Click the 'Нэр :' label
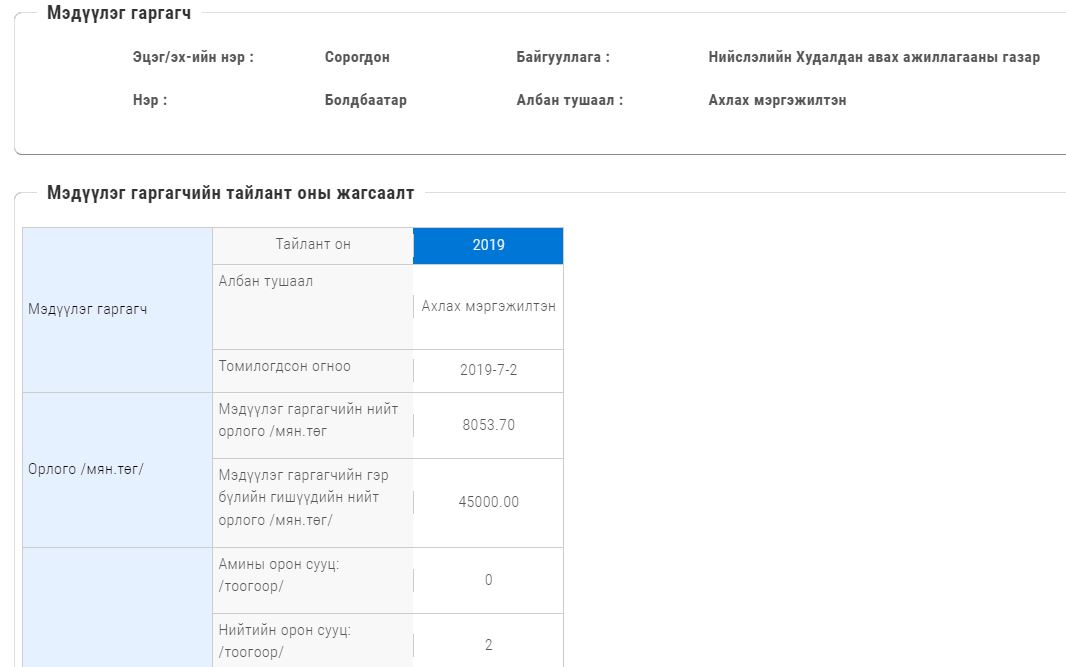The image size is (1066, 667). pyautogui.click(x=150, y=100)
